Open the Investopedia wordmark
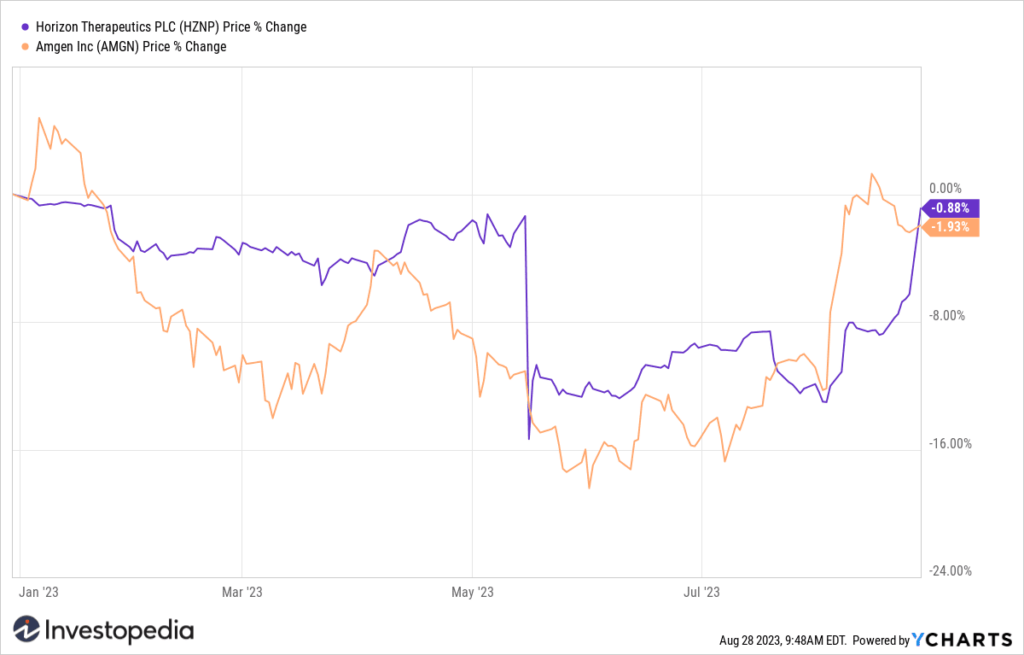The height and width of the screenshot is (655, 1024). [x=120, y=630]
